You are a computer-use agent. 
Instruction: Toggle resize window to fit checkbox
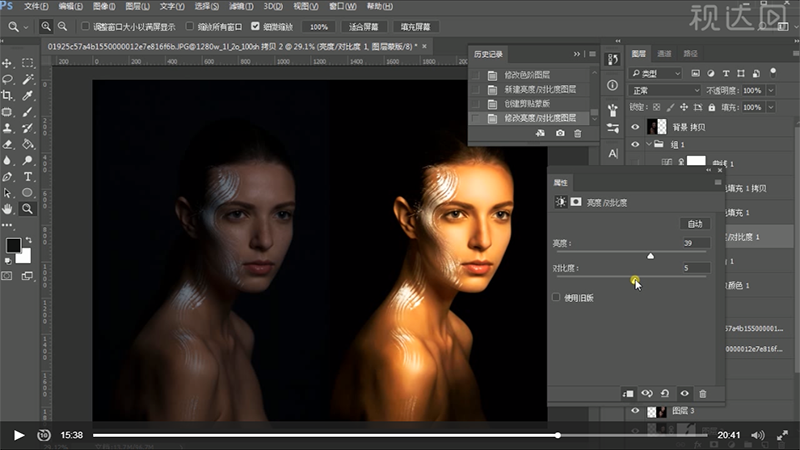85,26
